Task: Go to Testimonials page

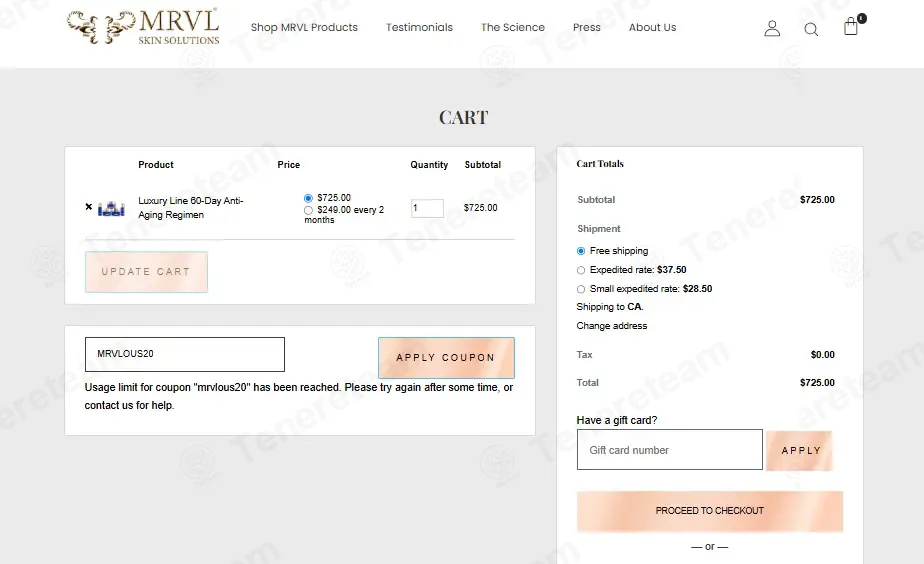Action: click(x=419, y=27)
